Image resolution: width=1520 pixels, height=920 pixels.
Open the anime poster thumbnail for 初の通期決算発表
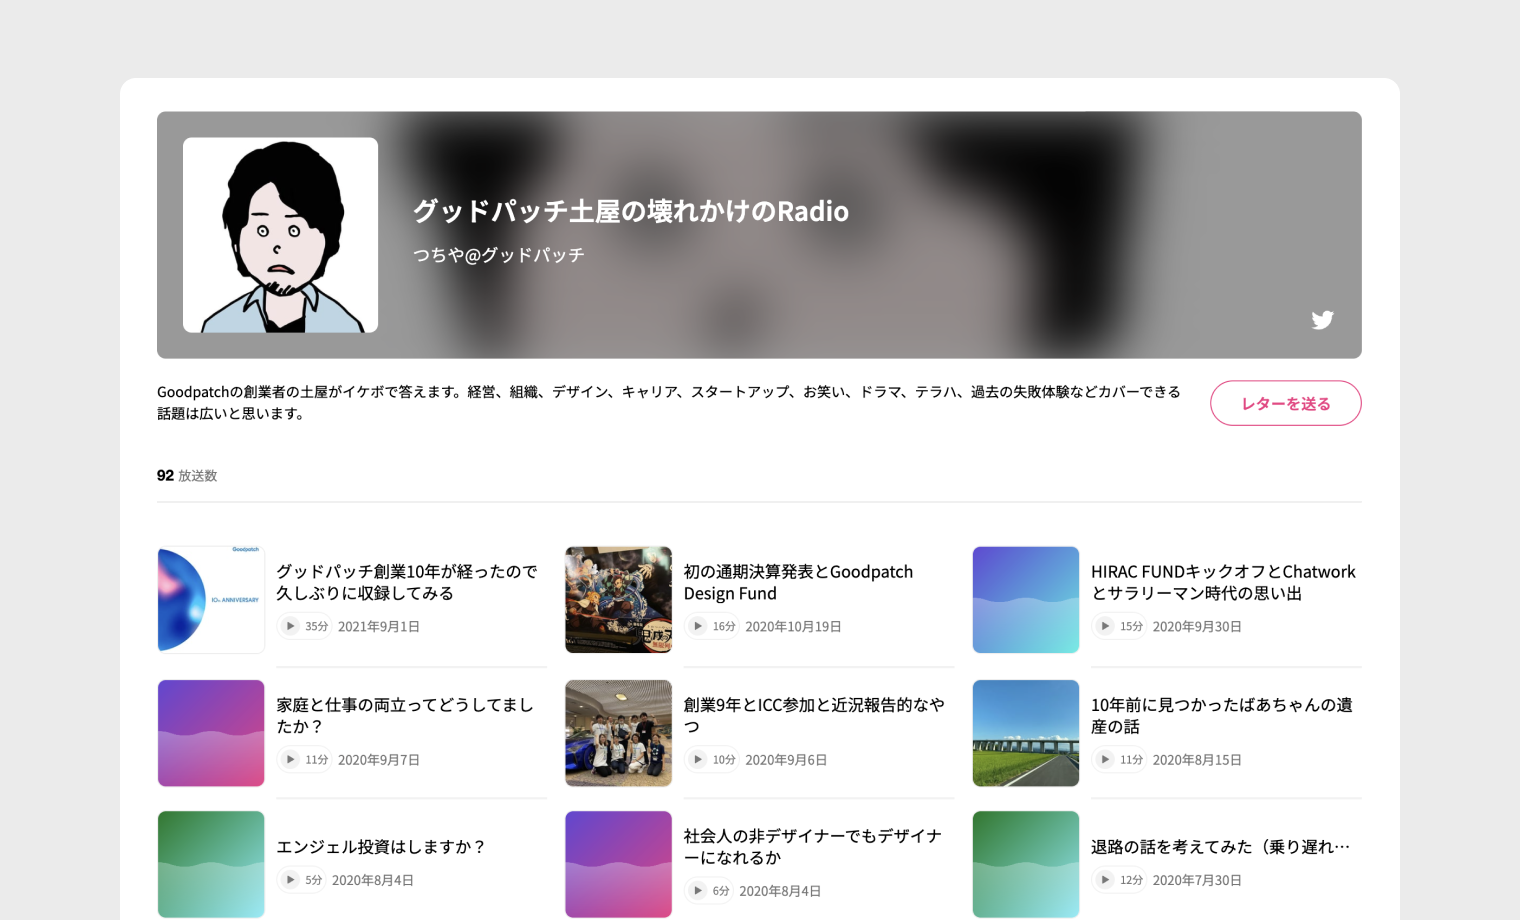(x=618, y=600)
